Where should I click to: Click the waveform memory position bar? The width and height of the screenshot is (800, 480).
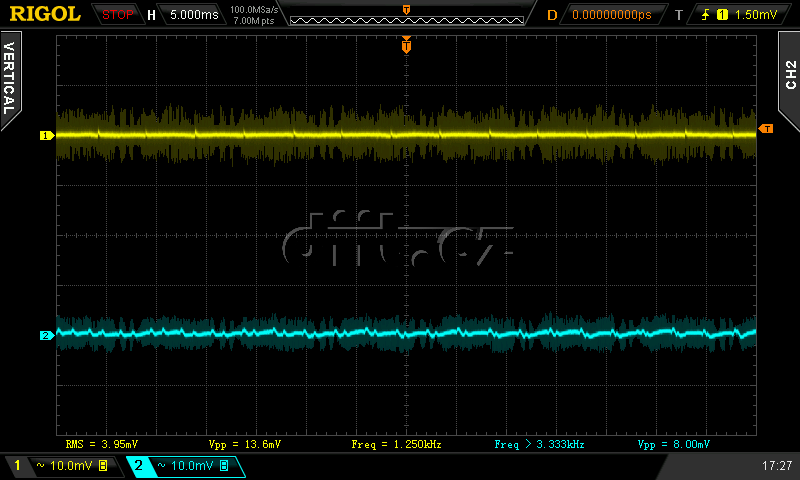[405, 15]
